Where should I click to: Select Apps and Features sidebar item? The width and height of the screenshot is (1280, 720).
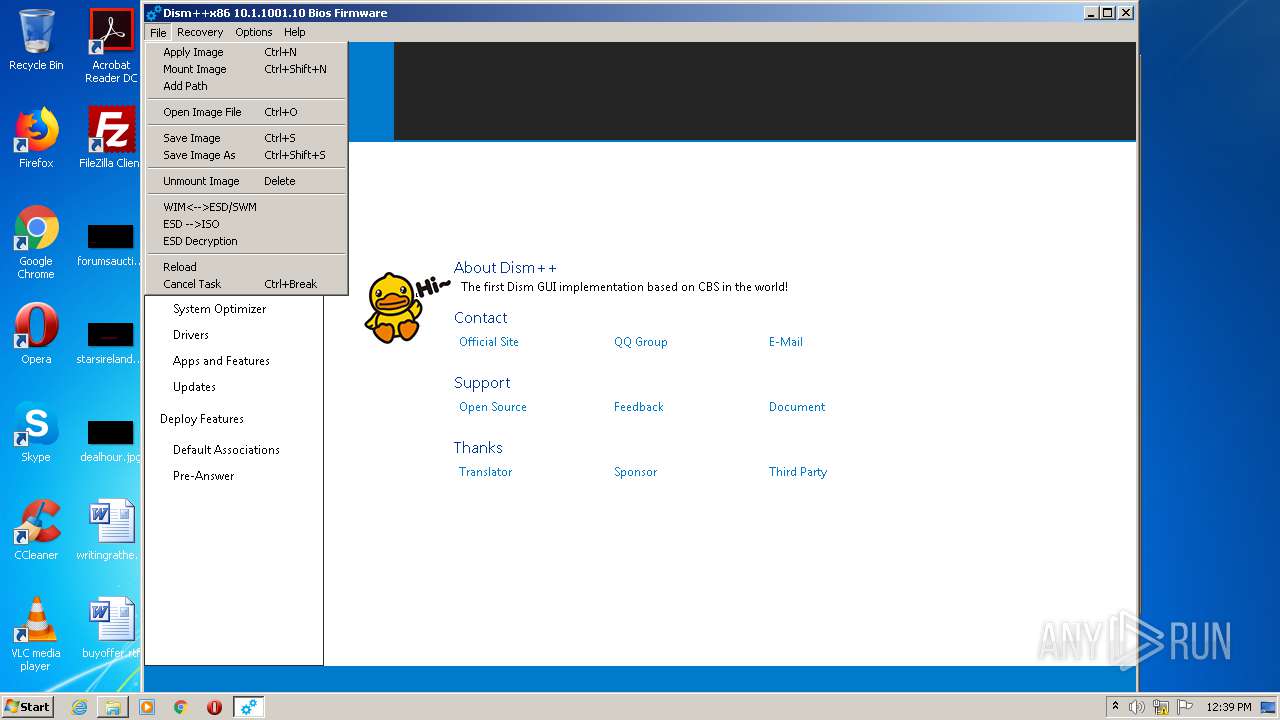coord(221,361)
